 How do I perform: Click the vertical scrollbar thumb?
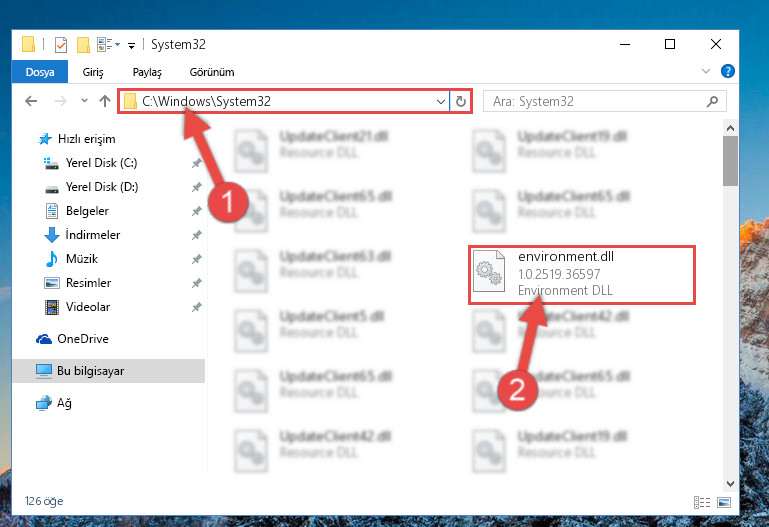tap(730, 161)
